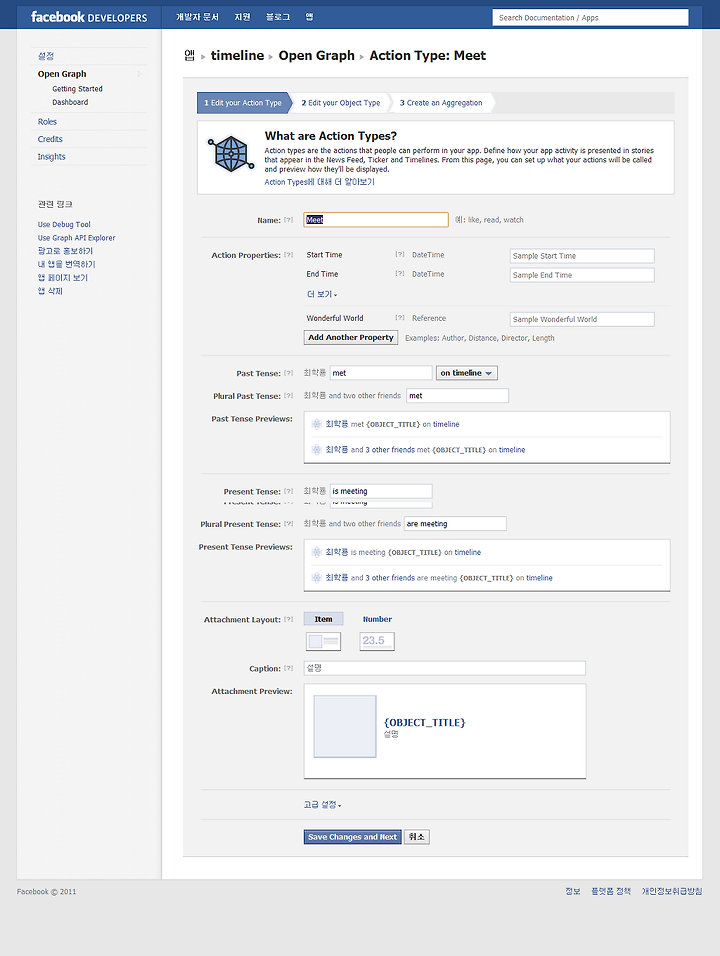Click the Sample Start Time field

coord(582,256)
